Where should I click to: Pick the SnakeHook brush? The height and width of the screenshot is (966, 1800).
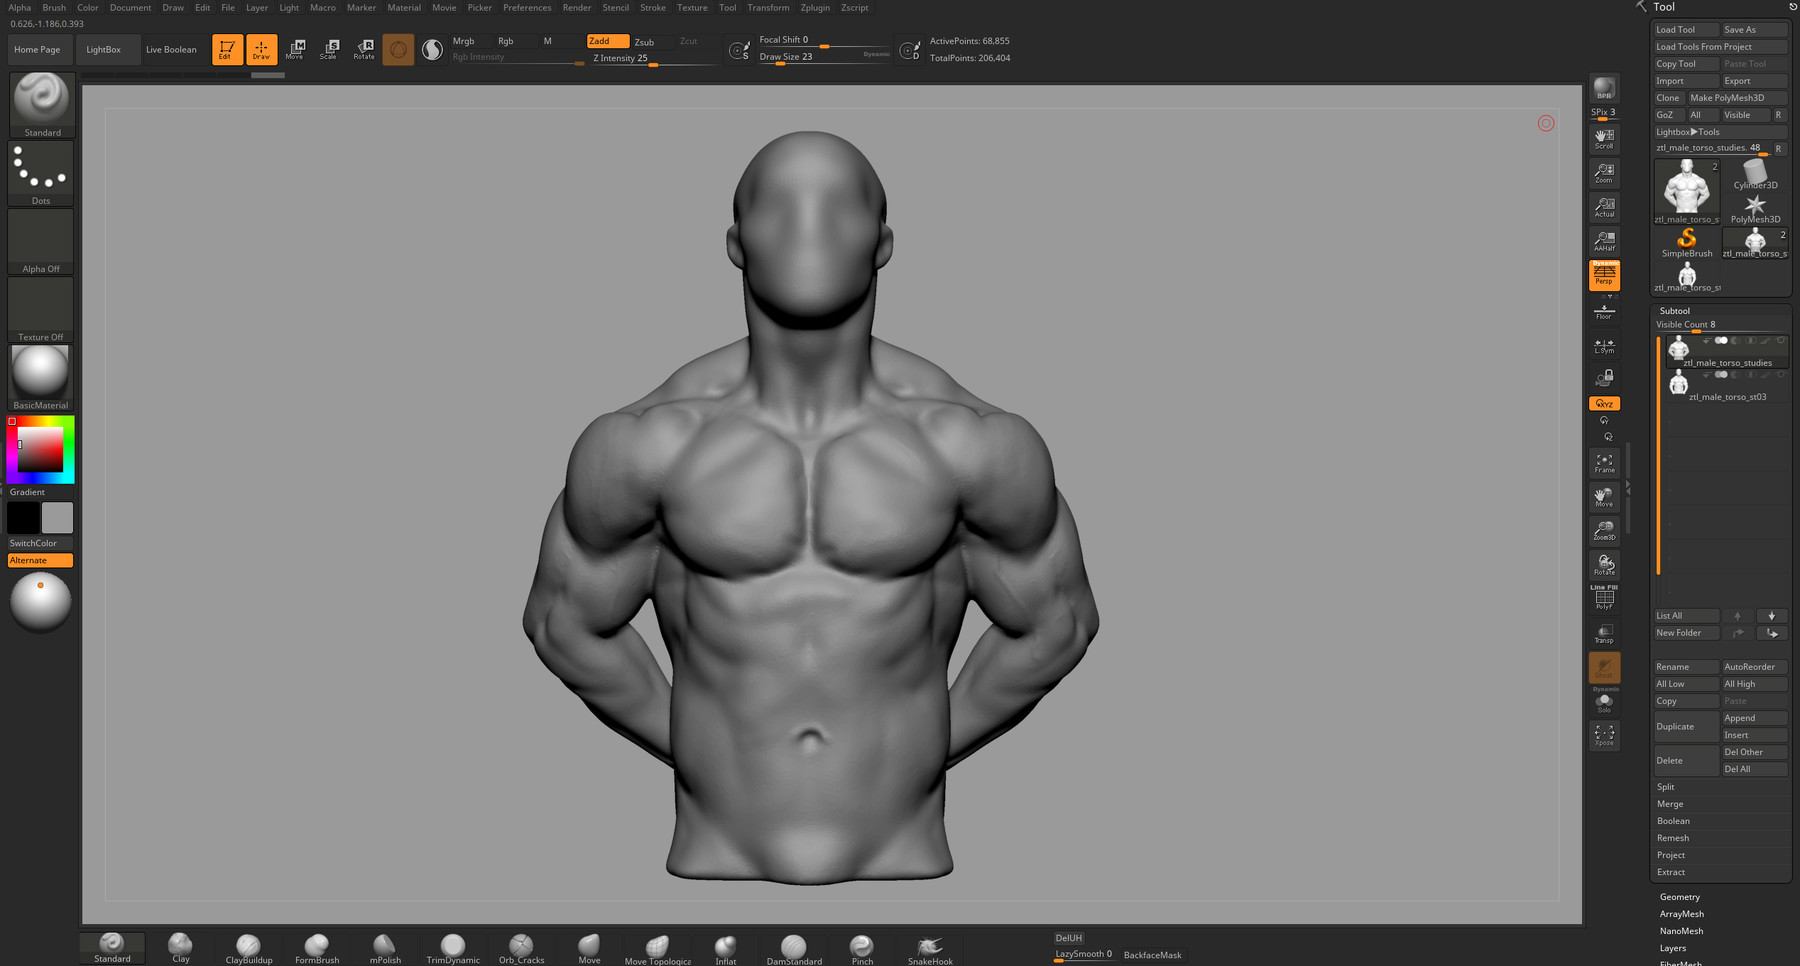click(930, 948)
